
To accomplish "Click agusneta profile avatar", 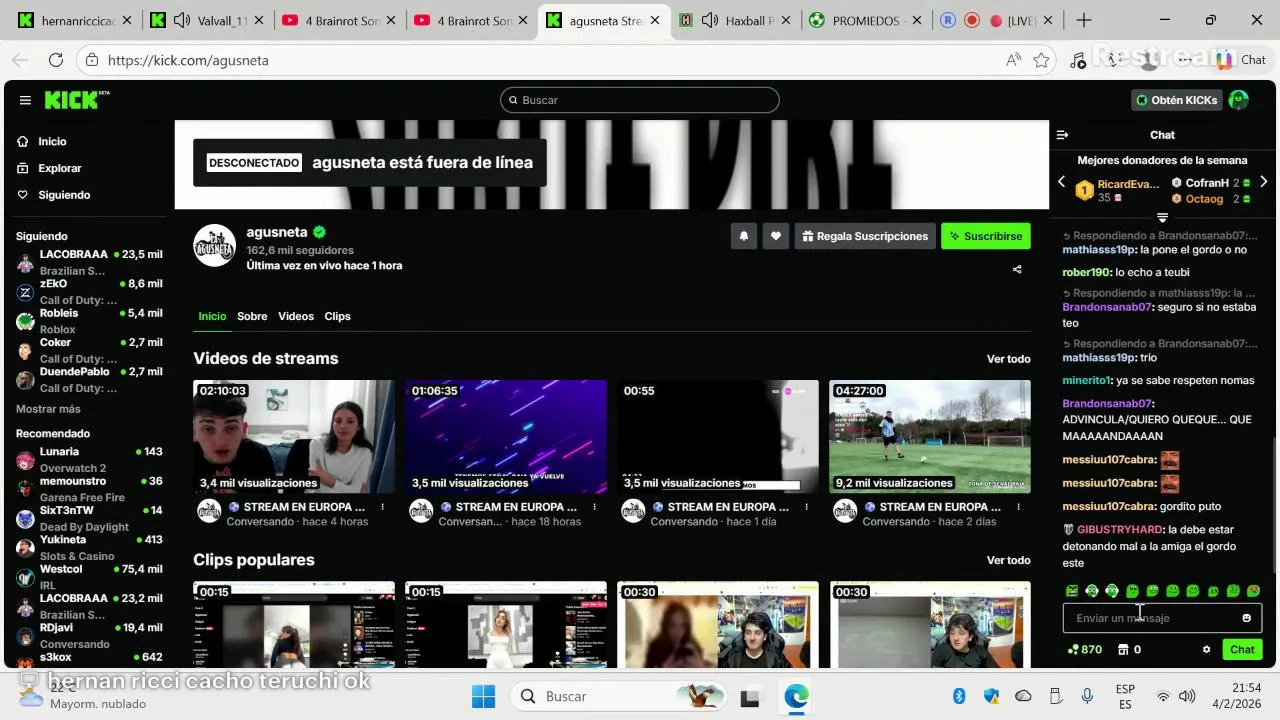I will 214,246.
